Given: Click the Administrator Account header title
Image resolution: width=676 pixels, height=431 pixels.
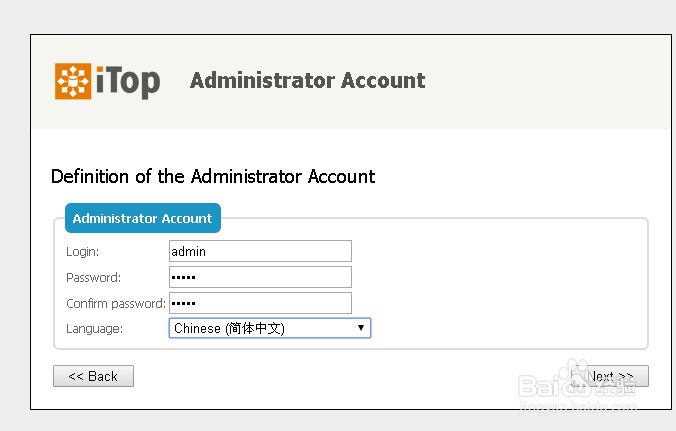Looking at the screenshot, I should [x=307, y=81].
